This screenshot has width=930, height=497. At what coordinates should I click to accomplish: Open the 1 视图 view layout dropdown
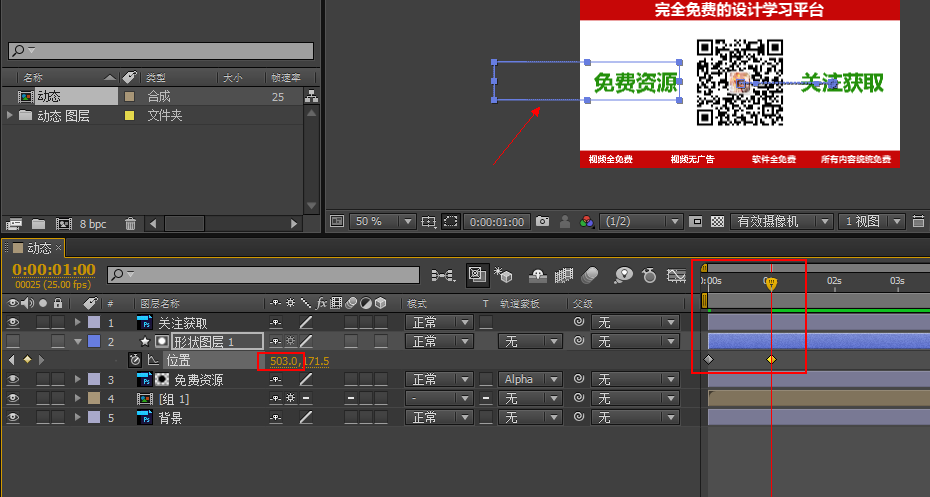click(x=871, y=222)
